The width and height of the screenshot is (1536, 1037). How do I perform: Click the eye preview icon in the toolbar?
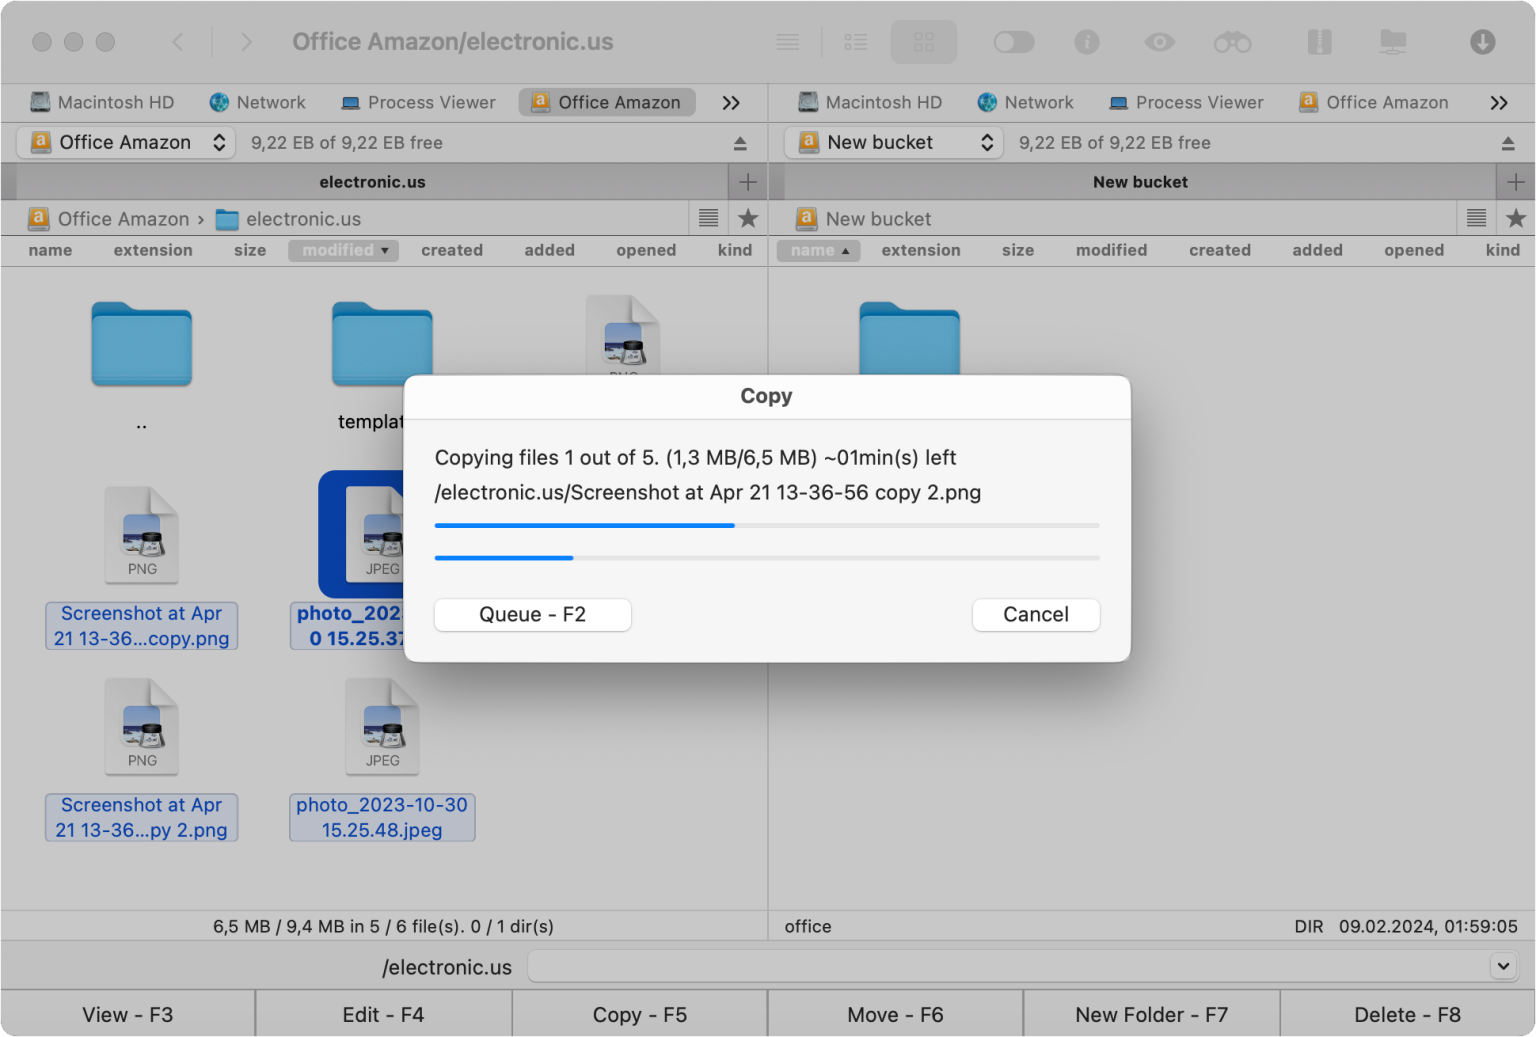coord(1159,42)
